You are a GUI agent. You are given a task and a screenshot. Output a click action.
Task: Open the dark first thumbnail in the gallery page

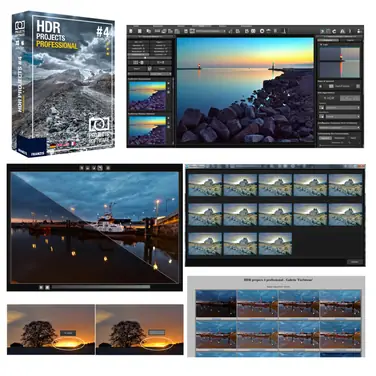click(216, 303)
